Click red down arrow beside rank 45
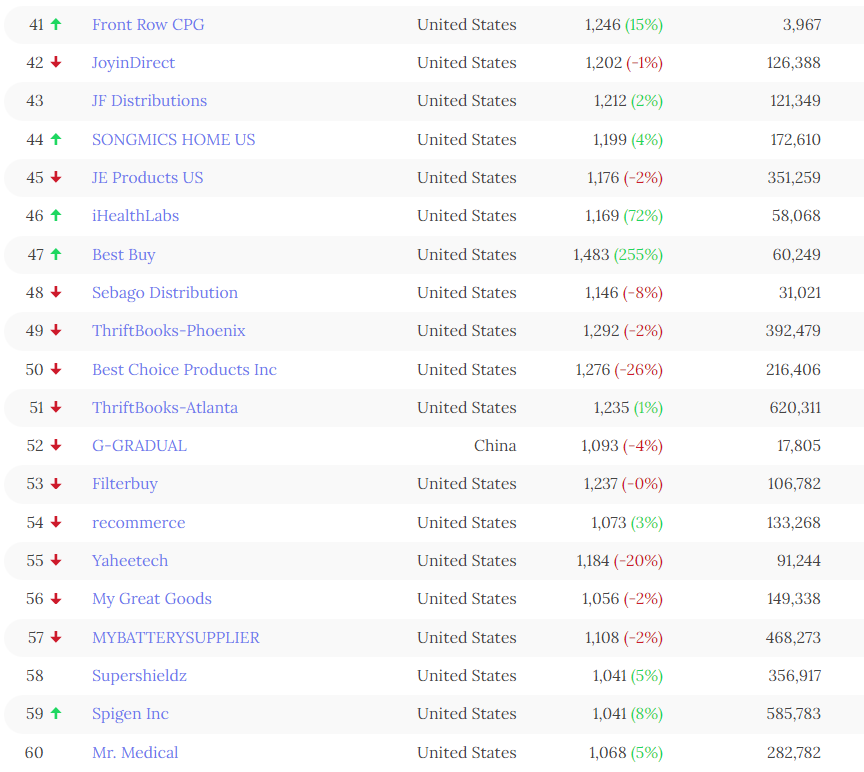This screenshot has width=864, height=772. [x=56, y=177]
